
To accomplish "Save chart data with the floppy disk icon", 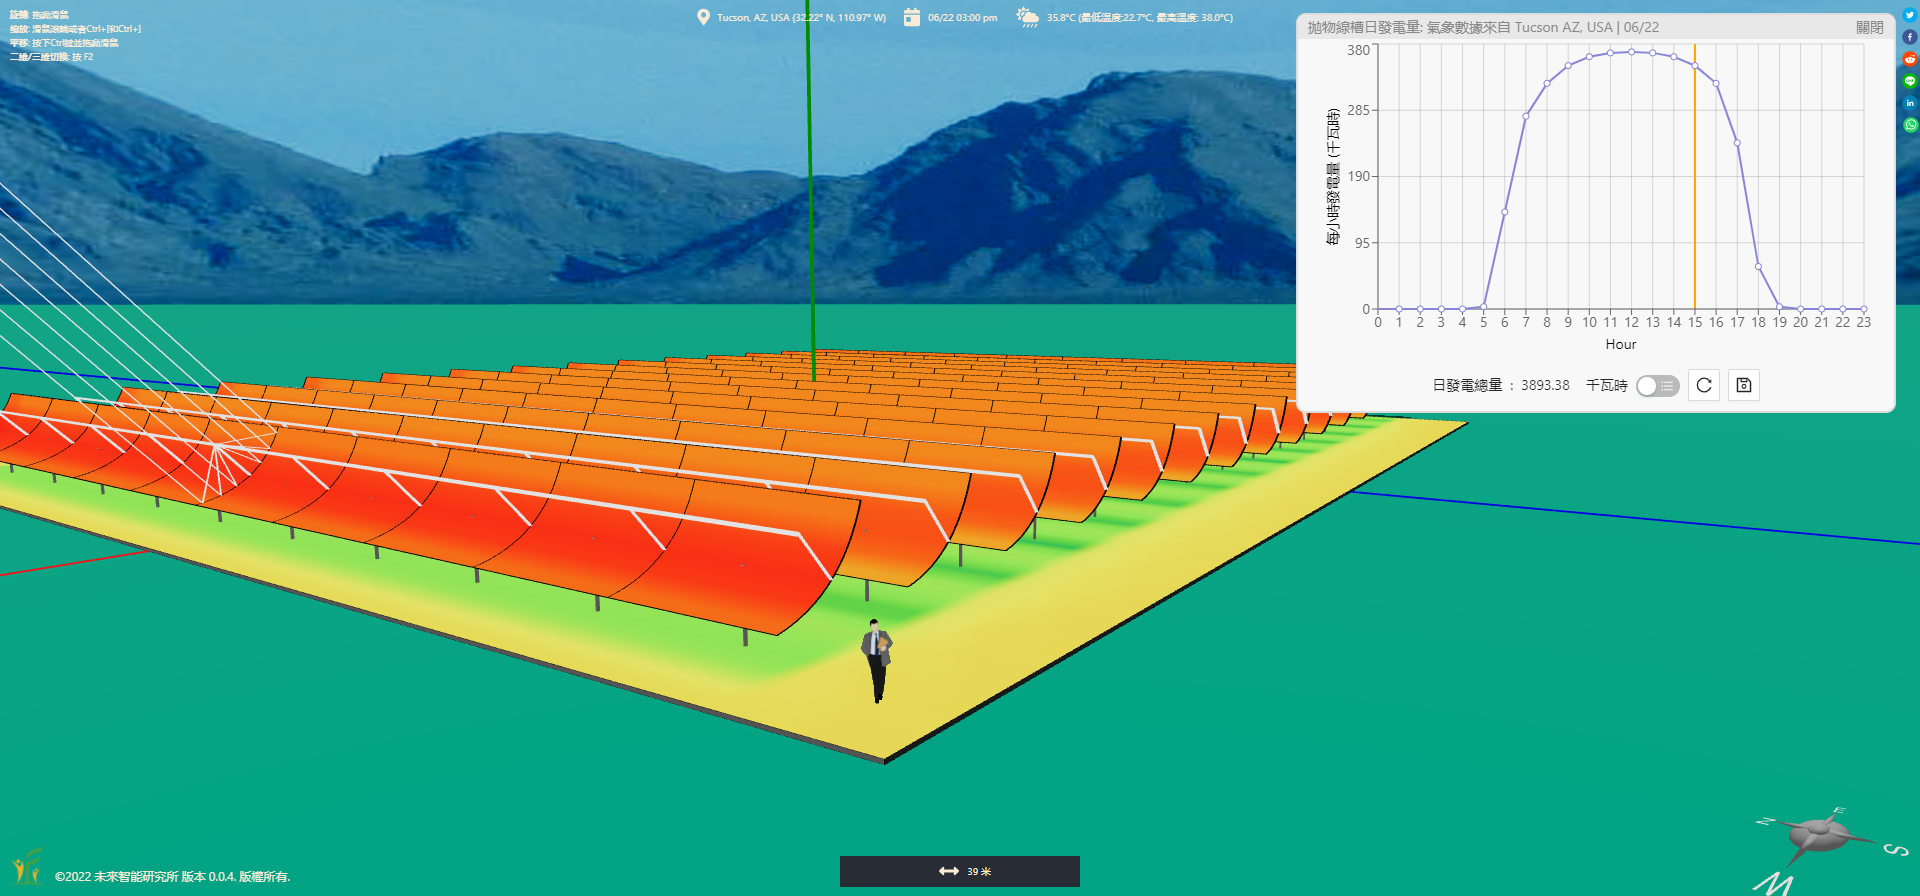I will (1744, 385).
